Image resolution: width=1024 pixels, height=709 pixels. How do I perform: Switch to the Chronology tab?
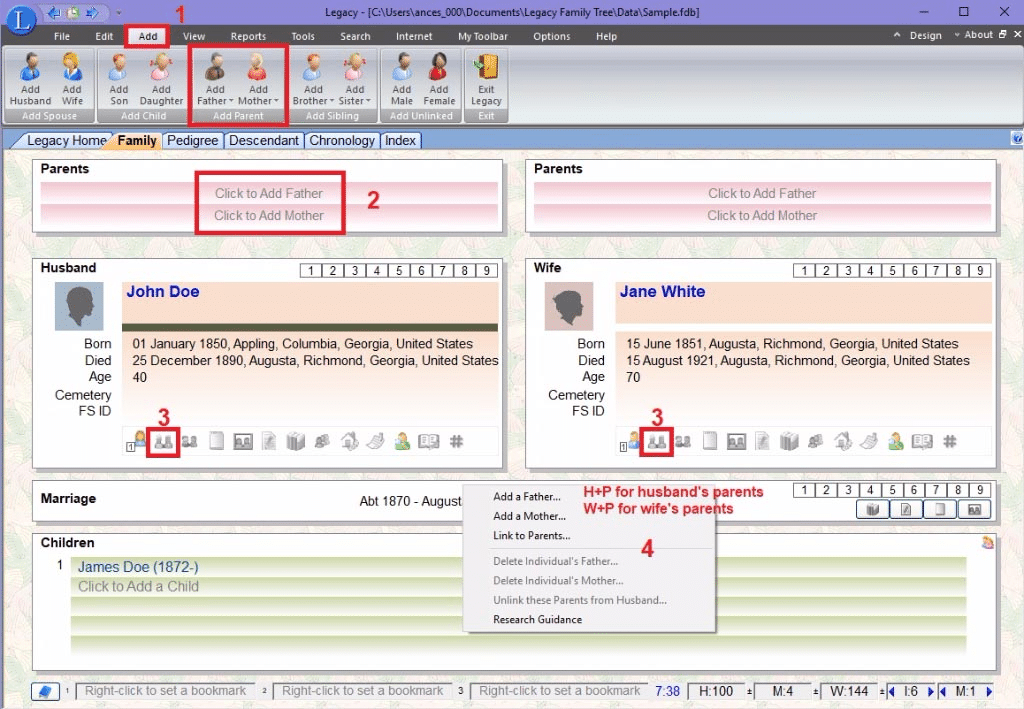click(342, 140)
